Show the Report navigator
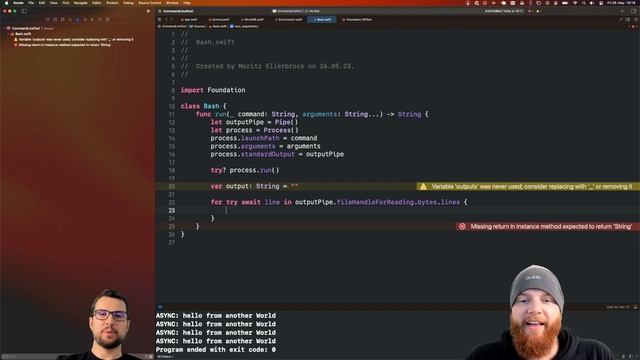Viewport: 640px width, 360px height. click(107, 19)
